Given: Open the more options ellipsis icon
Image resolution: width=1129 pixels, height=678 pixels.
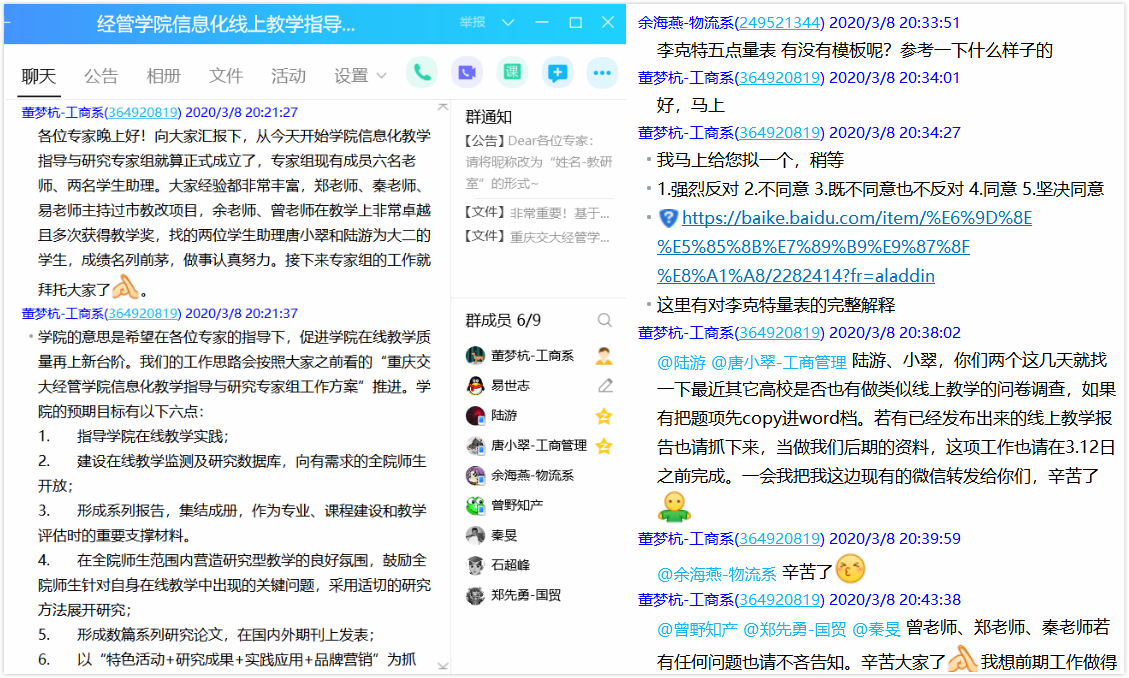Looking at the screenshot, I should (602, 73).
